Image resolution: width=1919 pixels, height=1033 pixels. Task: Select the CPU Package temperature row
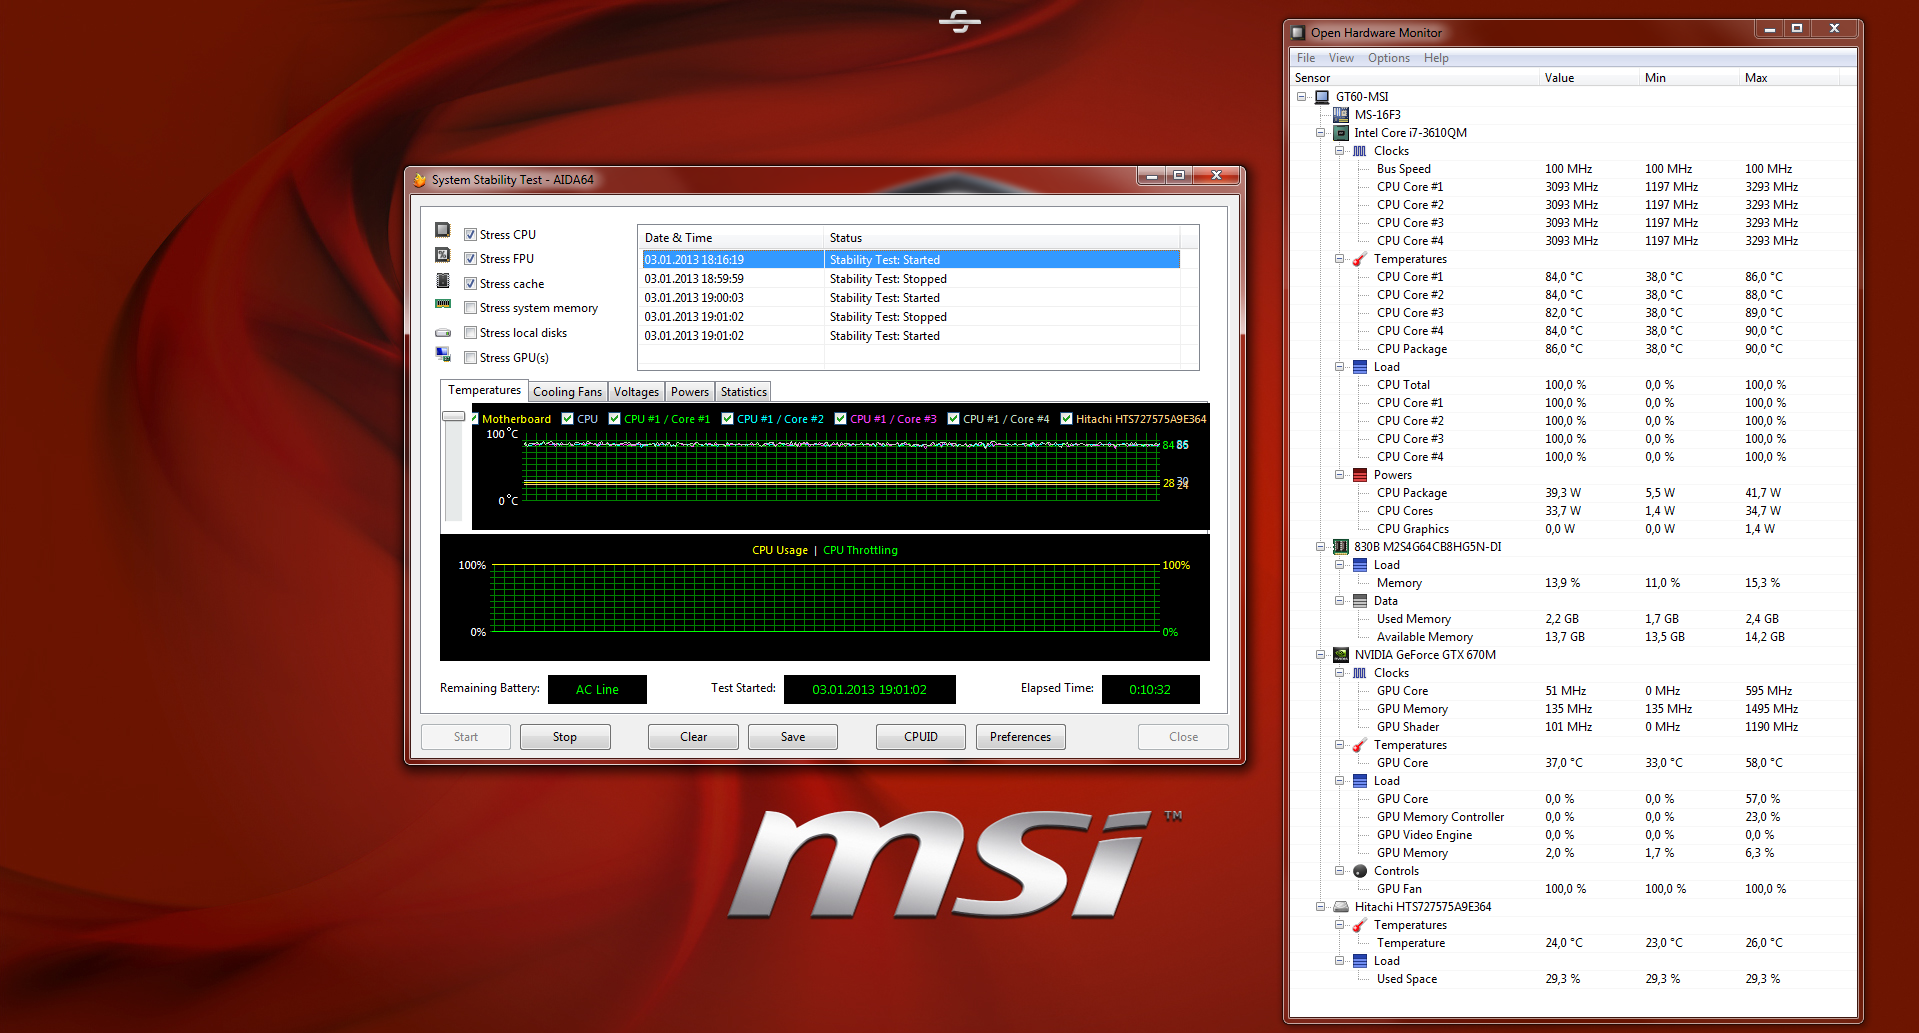pos(1574,349)
